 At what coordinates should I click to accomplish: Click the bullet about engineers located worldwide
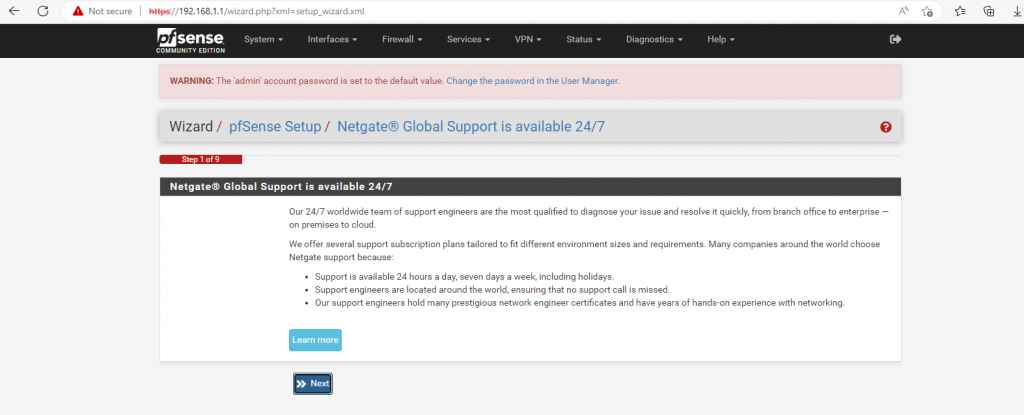(x=492, y=290)
